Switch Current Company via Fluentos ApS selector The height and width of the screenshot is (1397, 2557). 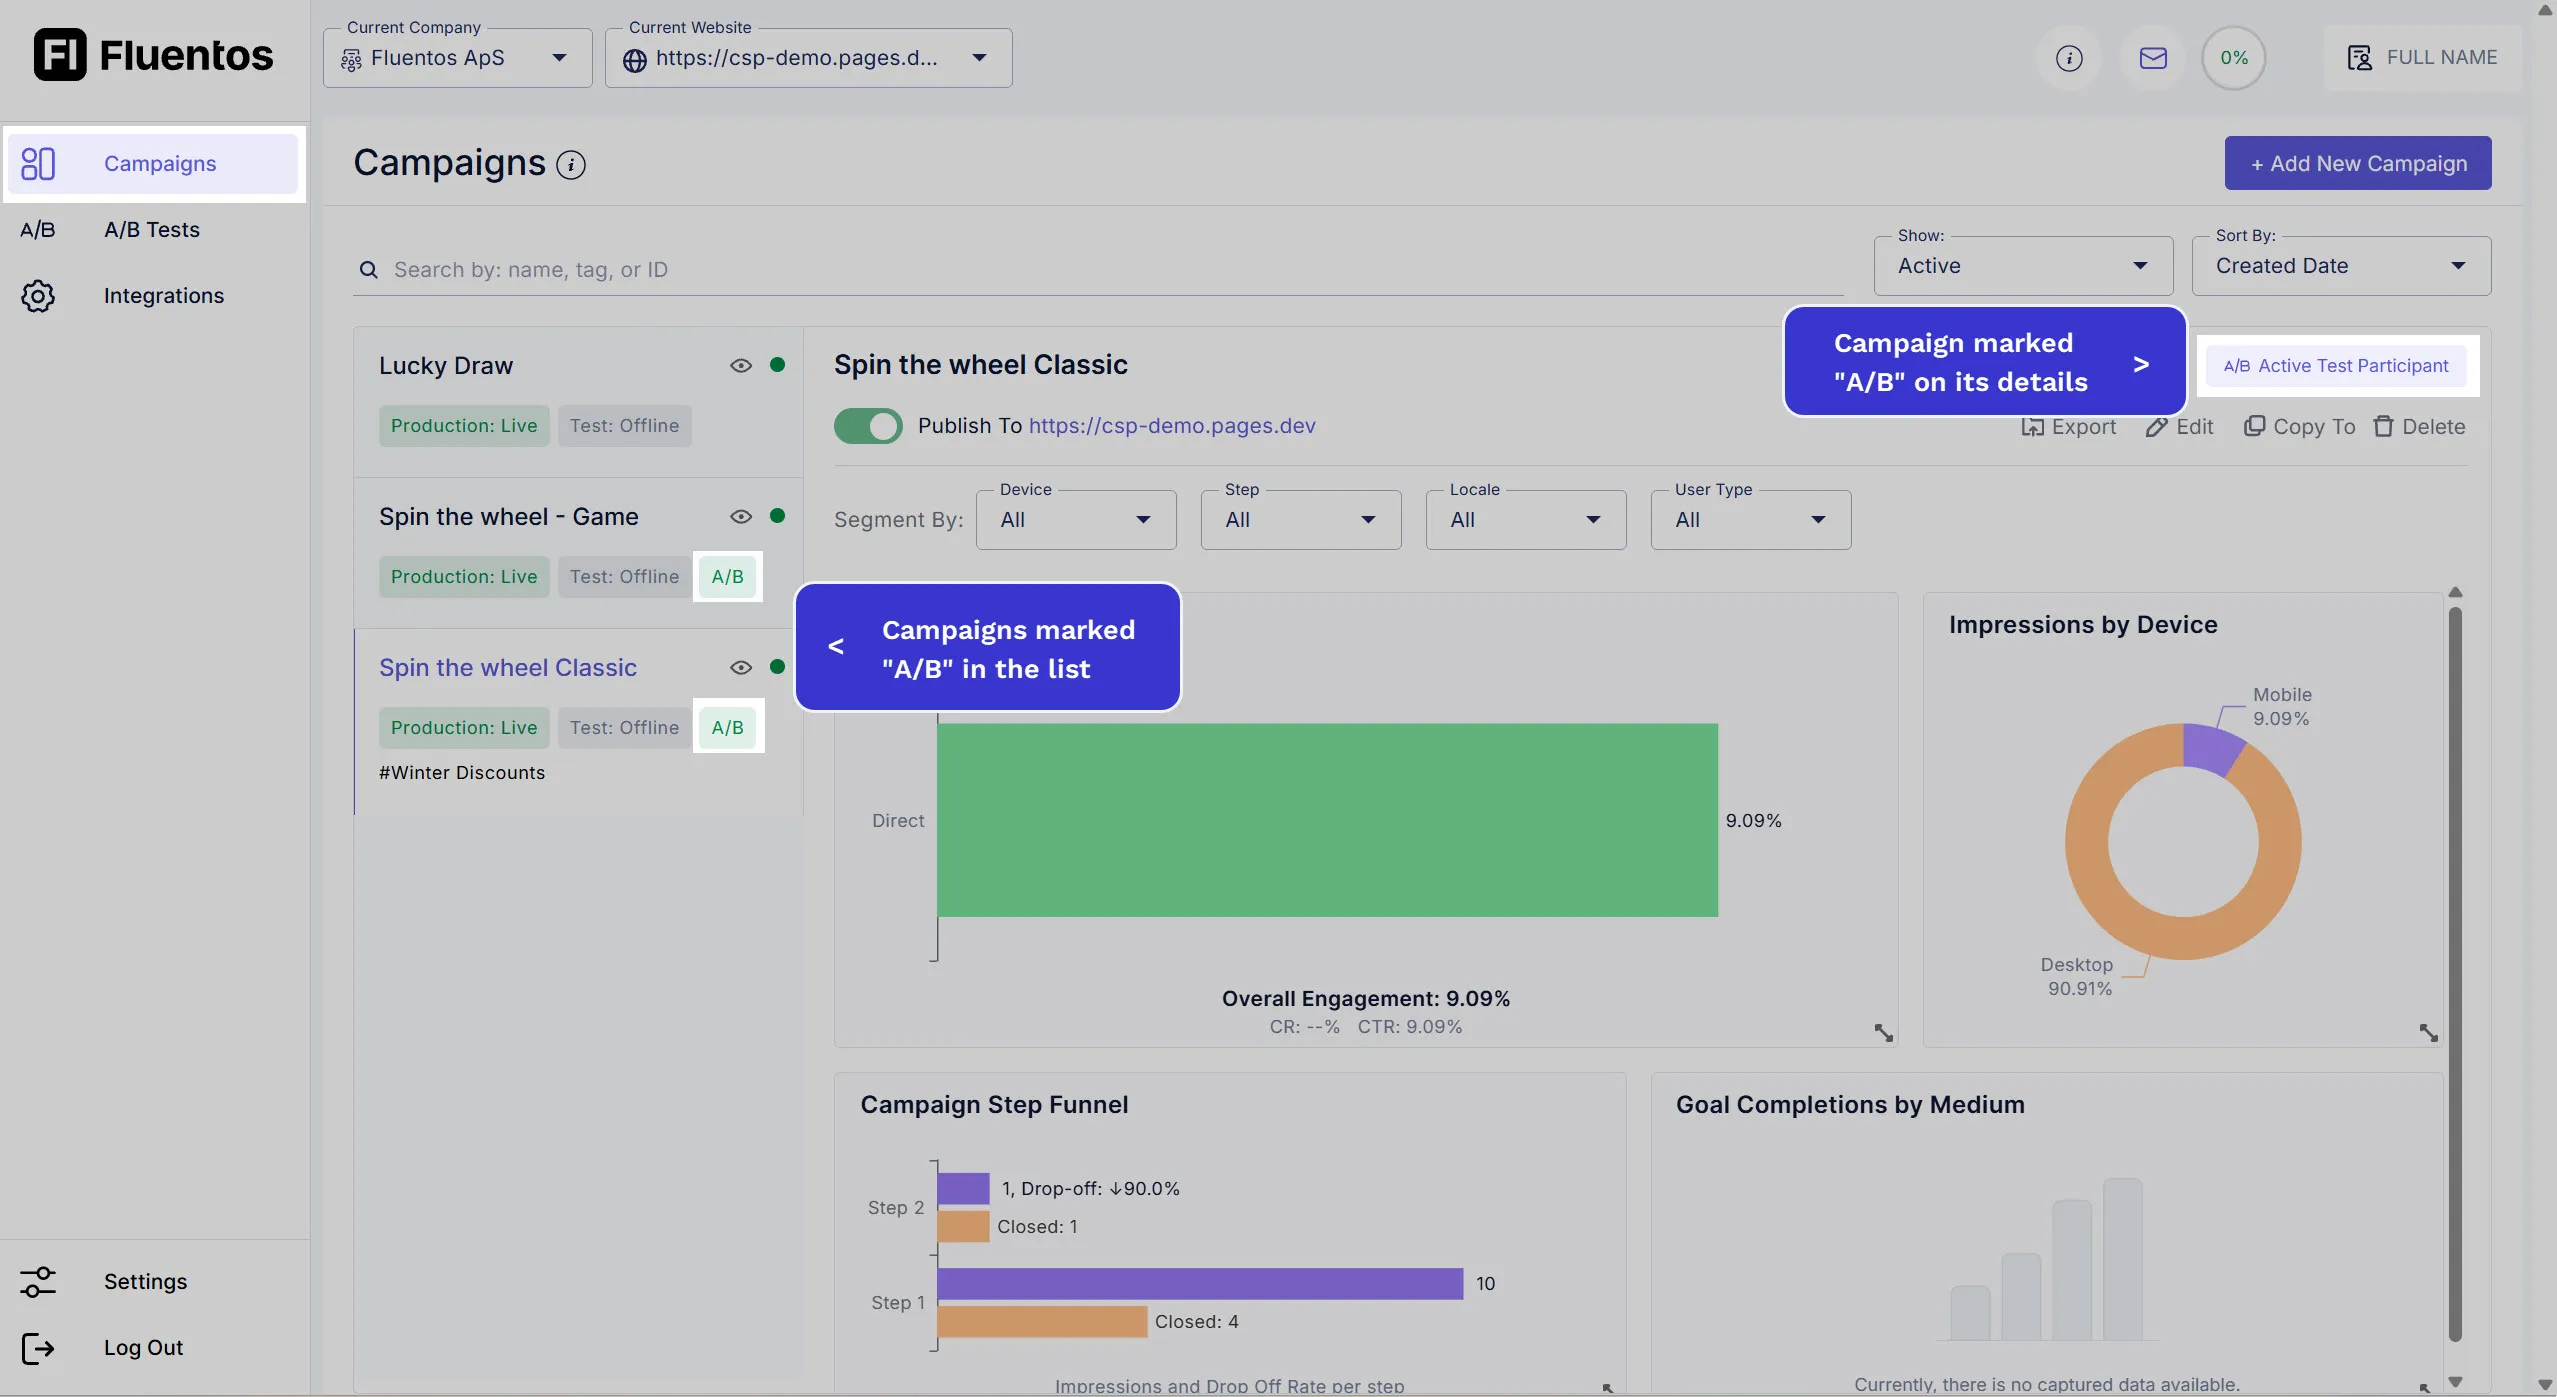click(x=456, y=57)
